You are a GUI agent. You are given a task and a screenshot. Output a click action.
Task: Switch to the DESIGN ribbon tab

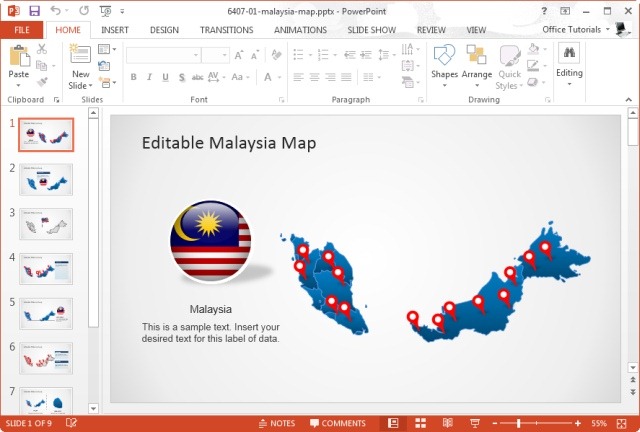[164, 30]
